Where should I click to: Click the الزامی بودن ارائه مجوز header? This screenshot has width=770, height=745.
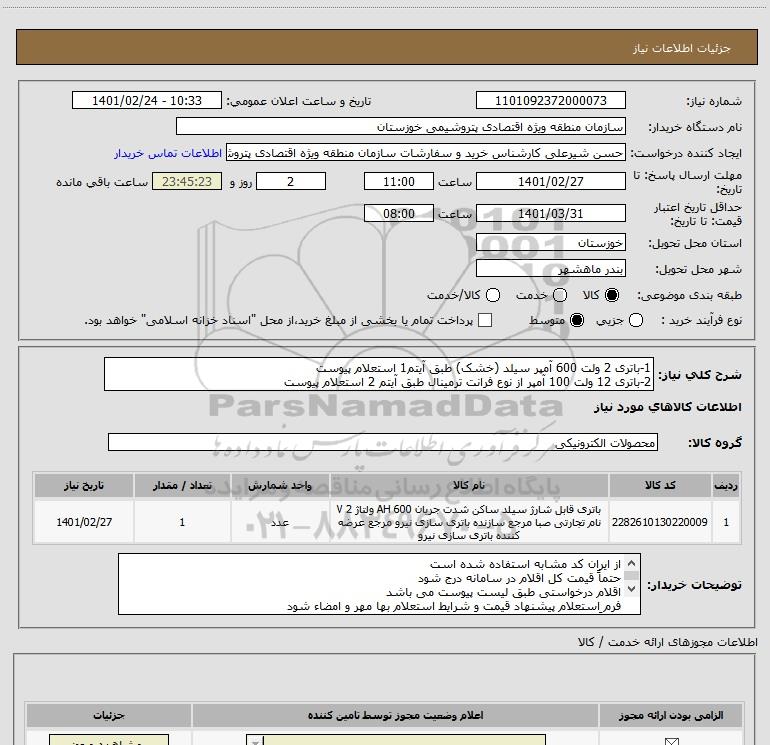point(671,715)
